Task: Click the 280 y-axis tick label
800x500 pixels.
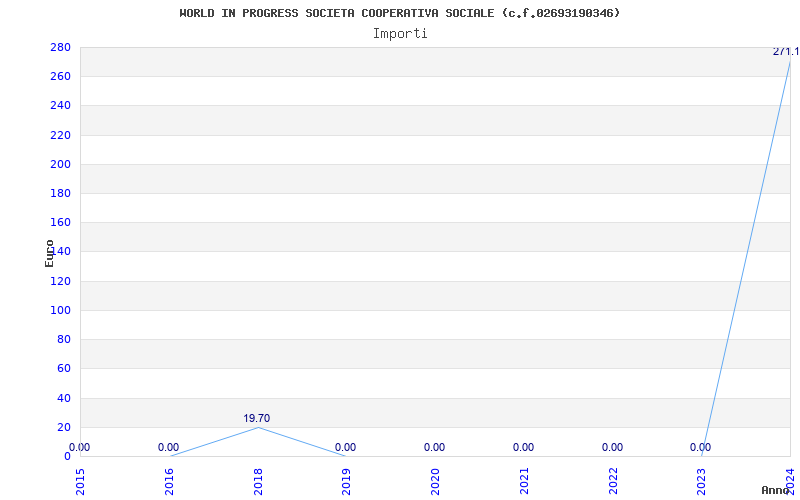Action: [x=60, y=47]
